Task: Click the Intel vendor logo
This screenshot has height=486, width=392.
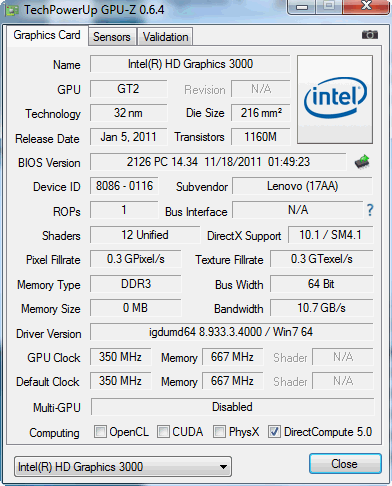Action: [335, 100]
